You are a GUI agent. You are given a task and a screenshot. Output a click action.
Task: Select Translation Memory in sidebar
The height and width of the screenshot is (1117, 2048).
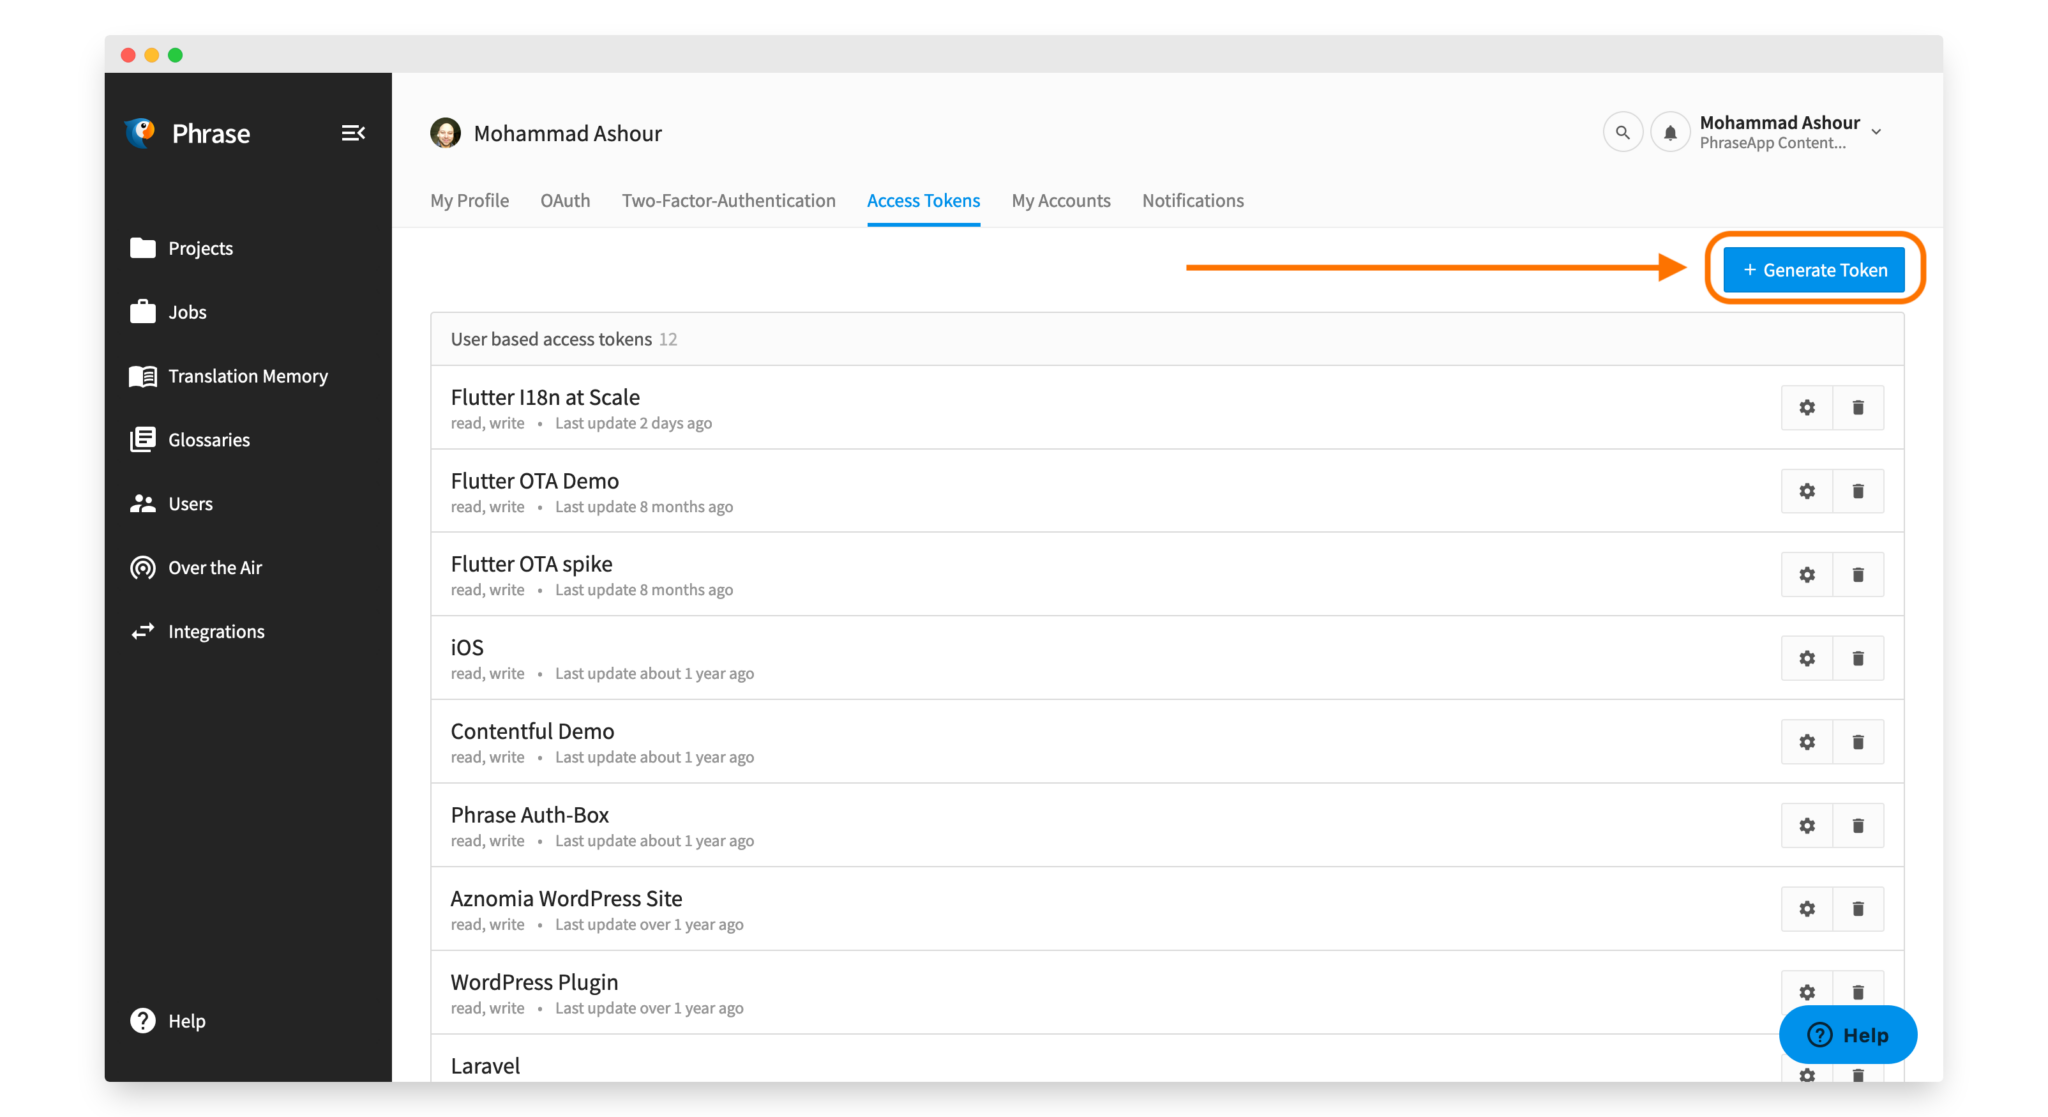247,376
